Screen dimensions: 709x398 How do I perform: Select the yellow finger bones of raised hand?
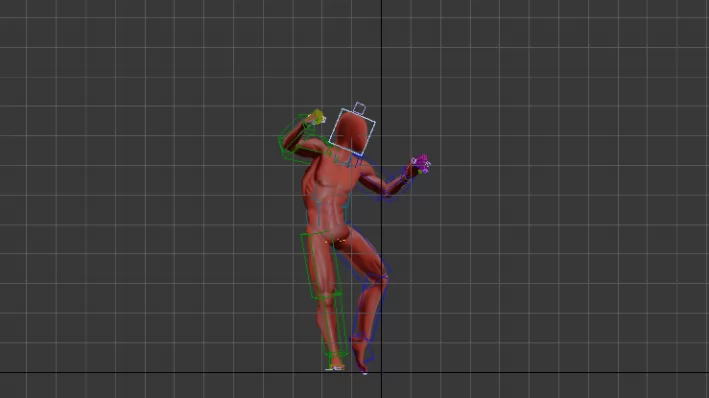tap(317, 117)
